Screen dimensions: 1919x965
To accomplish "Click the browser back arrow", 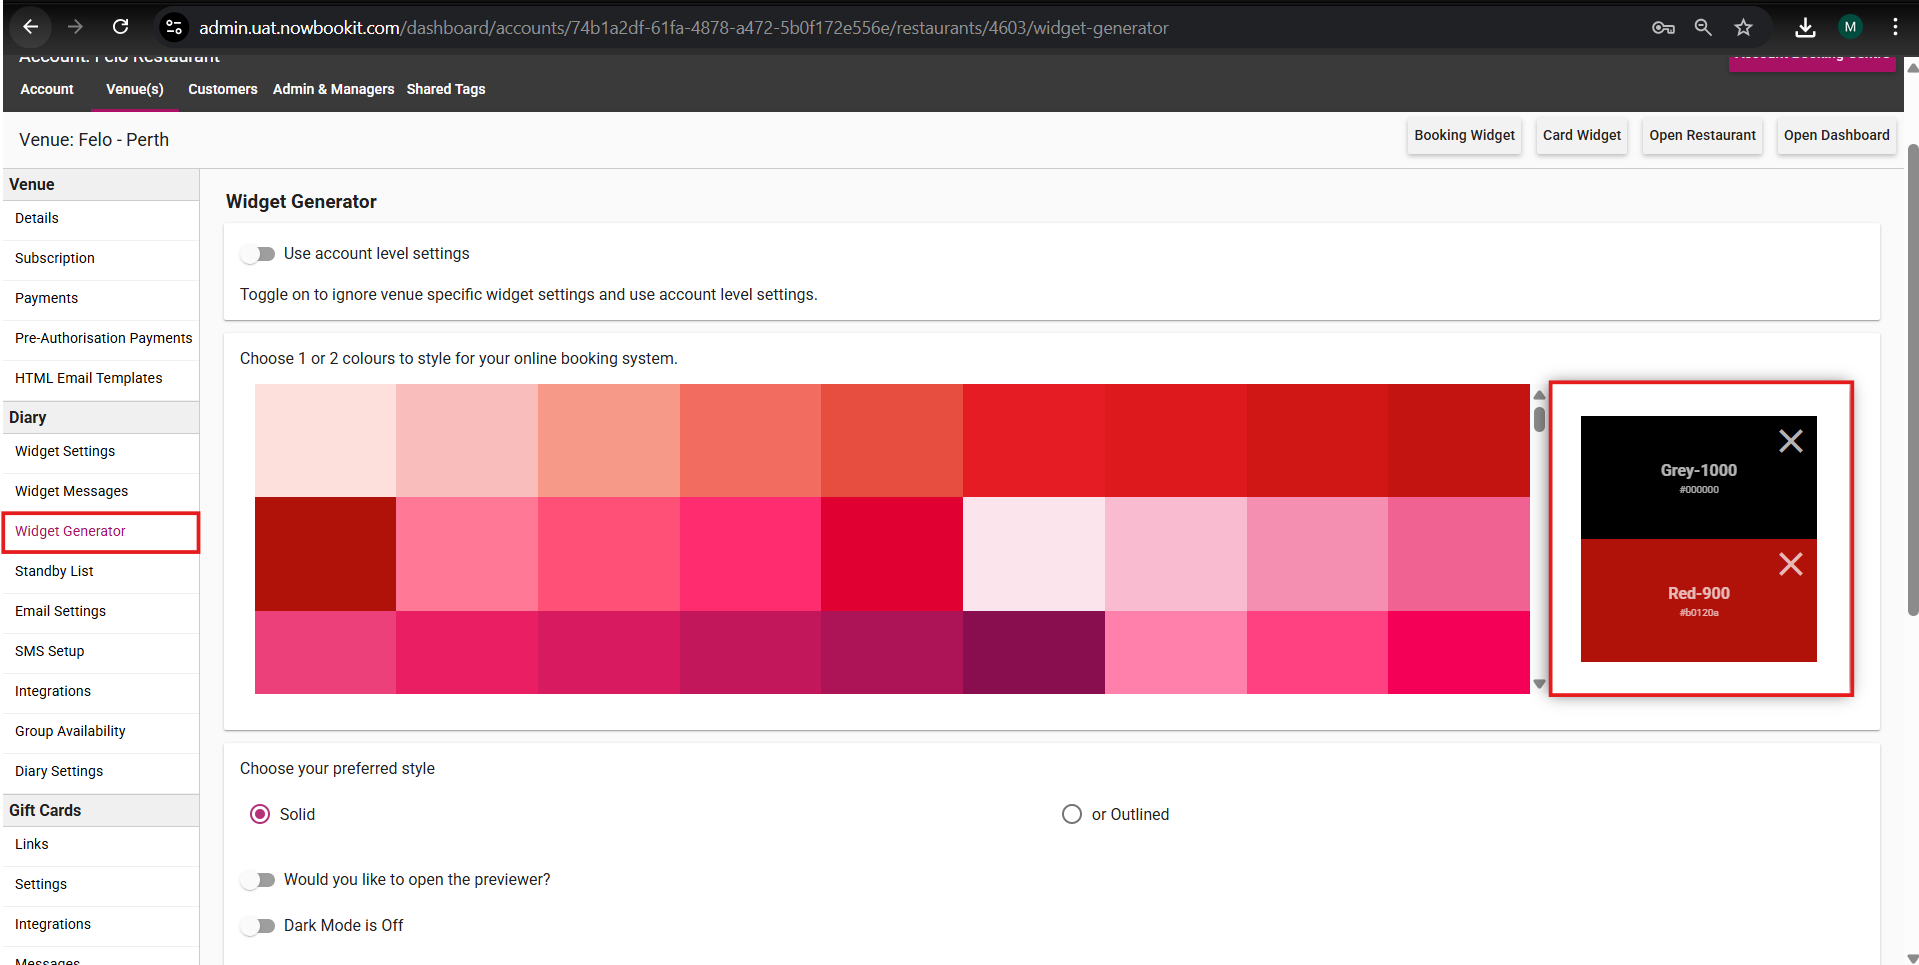I will coord(31,27).
